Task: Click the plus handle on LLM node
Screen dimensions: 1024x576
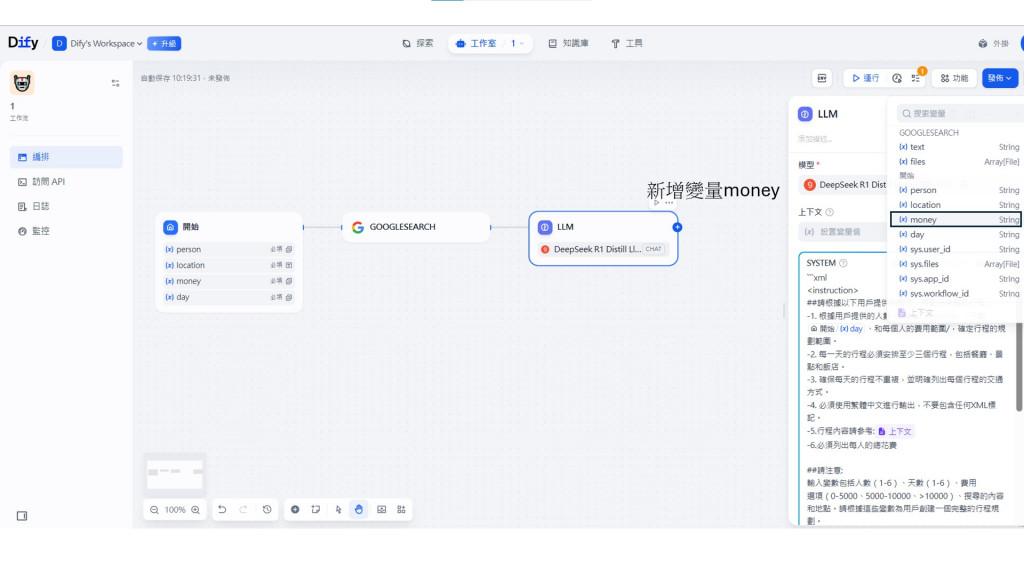Action: [x=677, y=227]
